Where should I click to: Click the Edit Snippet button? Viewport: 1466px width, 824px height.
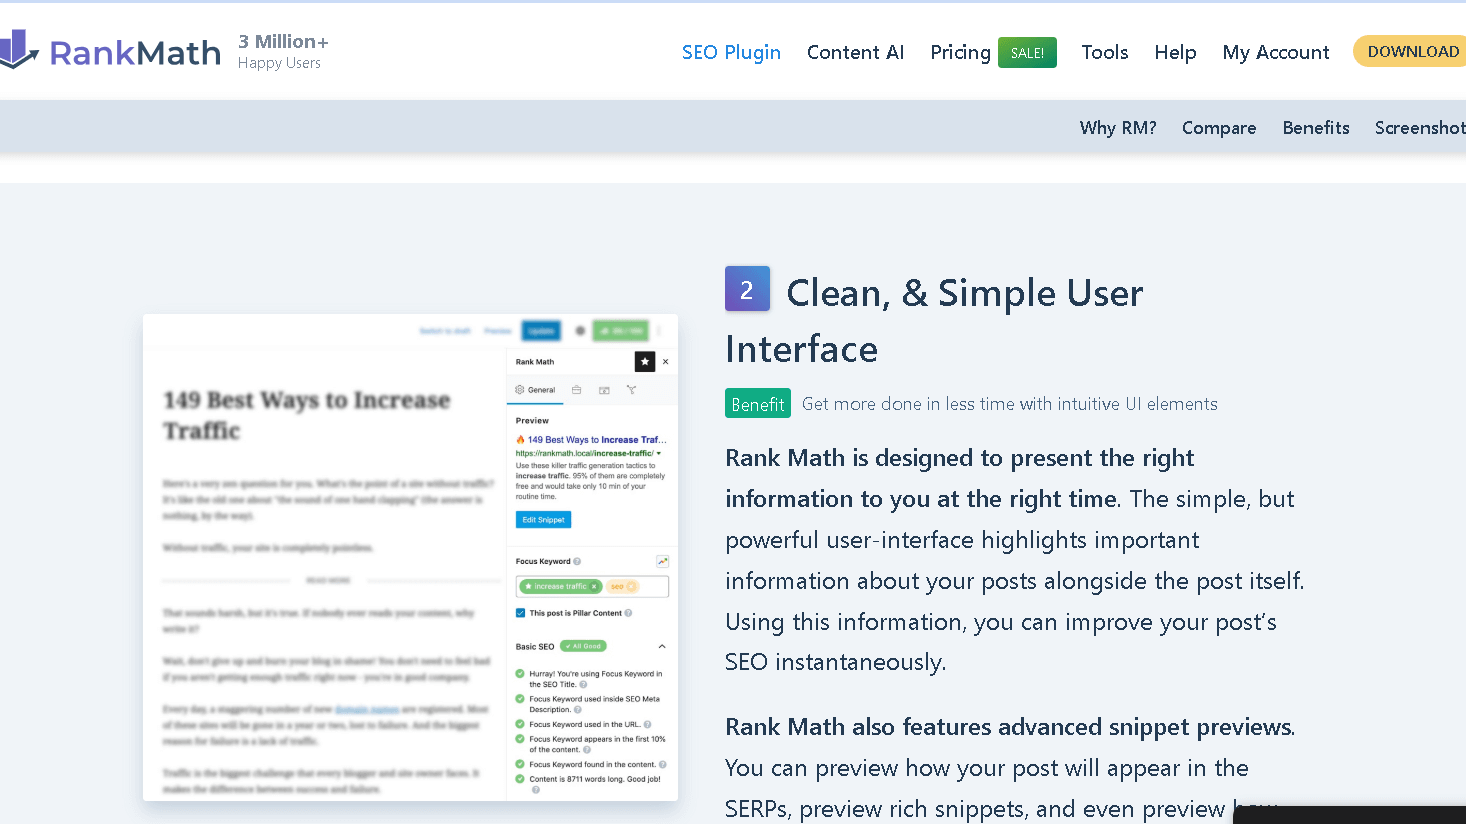(543, 520)
